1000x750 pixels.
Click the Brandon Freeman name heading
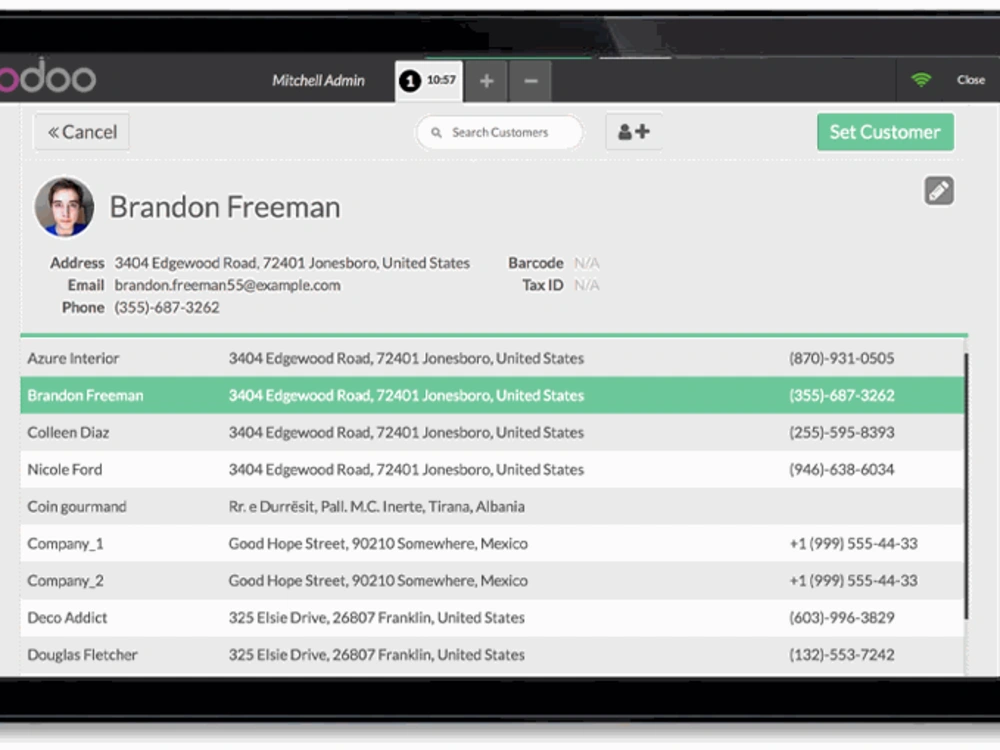tap(225, 207)
